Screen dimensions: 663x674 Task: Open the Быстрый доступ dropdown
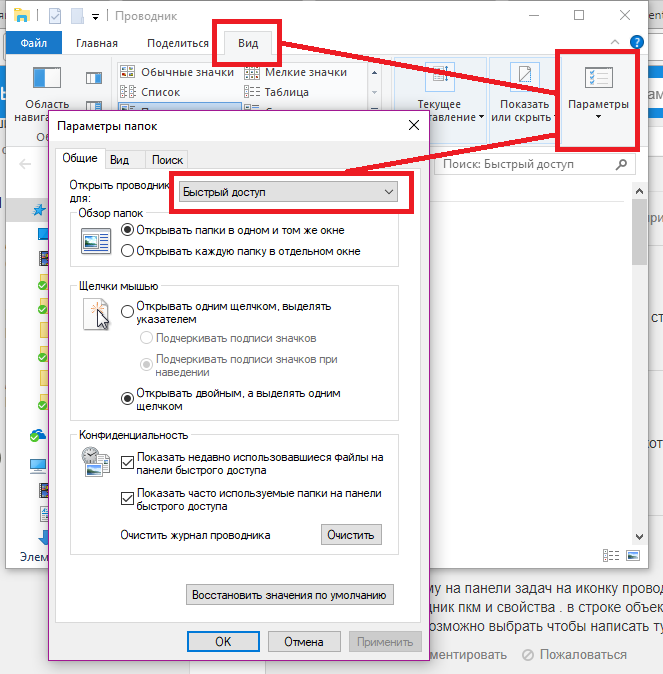point(288,192)
